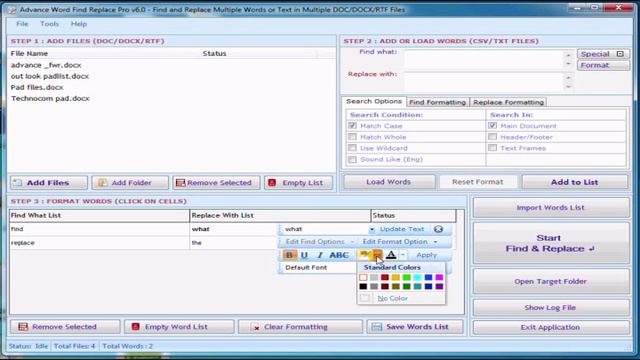
Task: Apply ABC strikethrough formatting
Action: click(339, 255)
